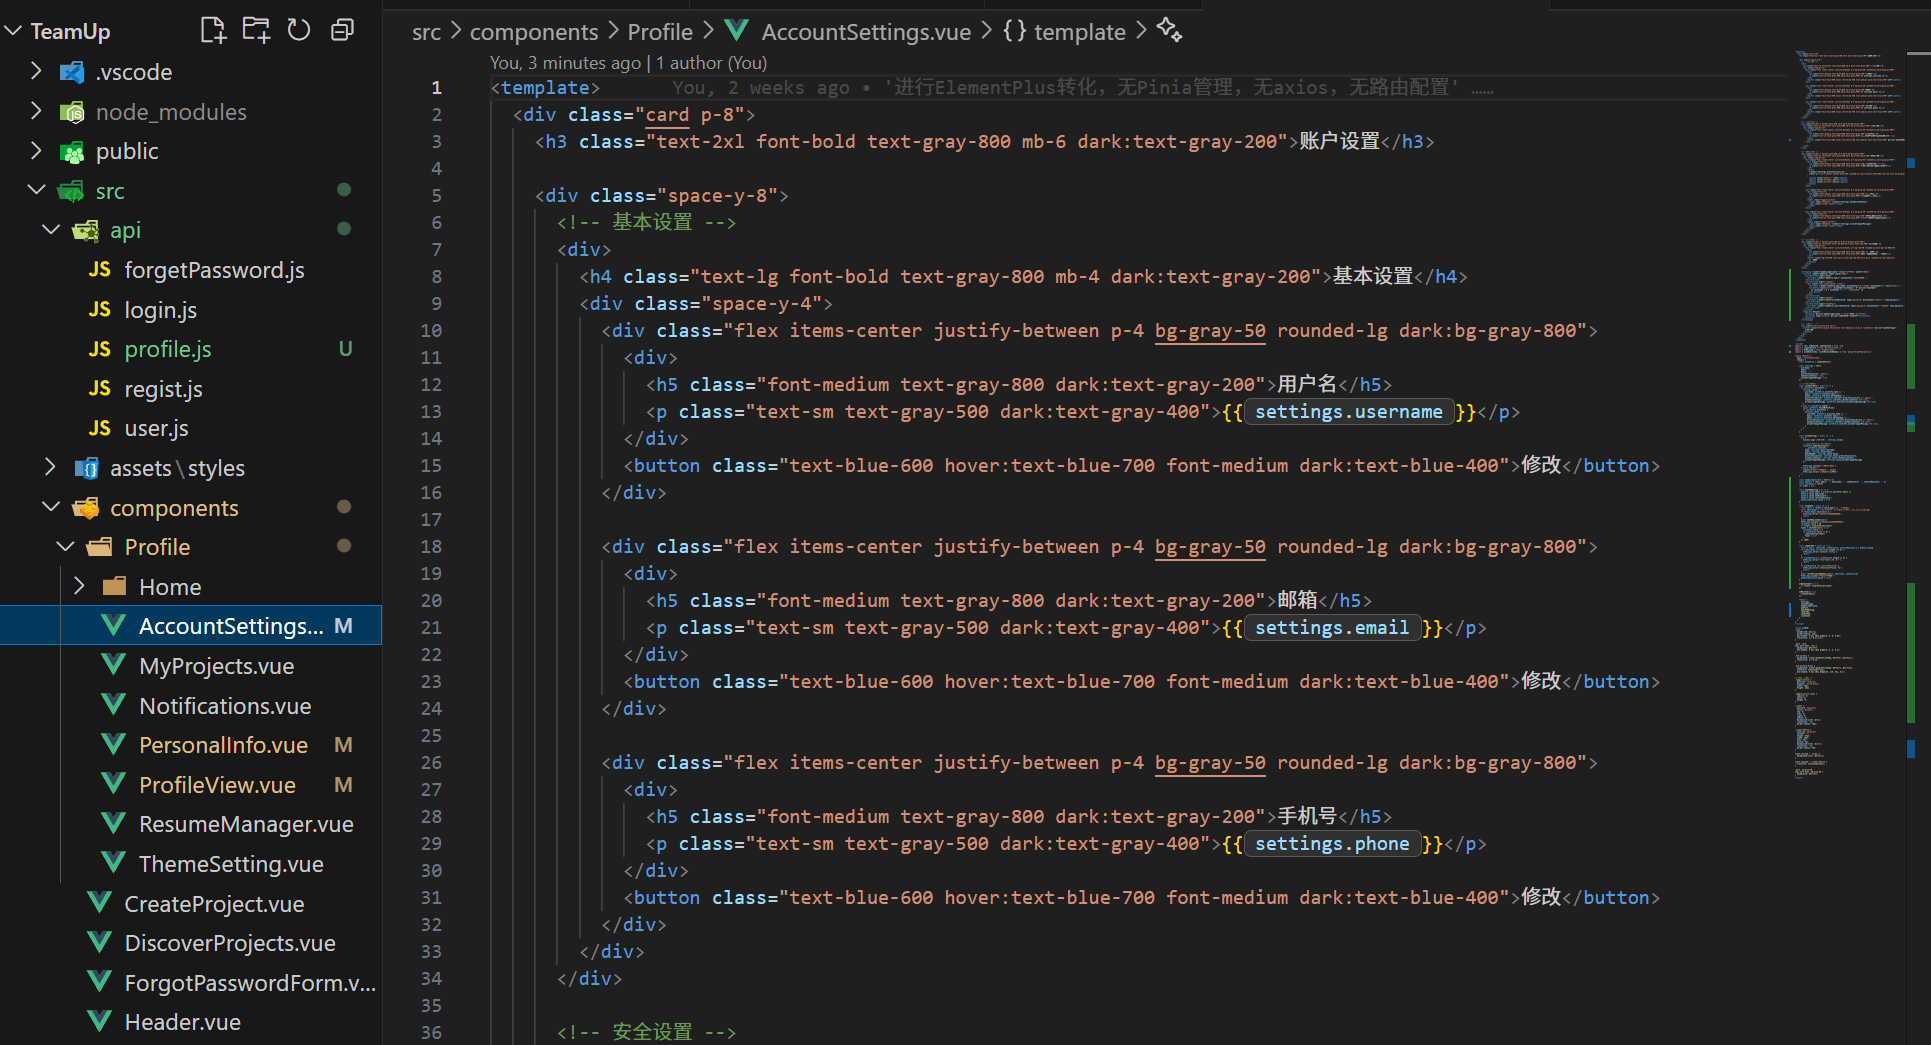Screen dimensions: 1931x1045
Task: Click the node_modules folder icon
Action: coord(72,112)
